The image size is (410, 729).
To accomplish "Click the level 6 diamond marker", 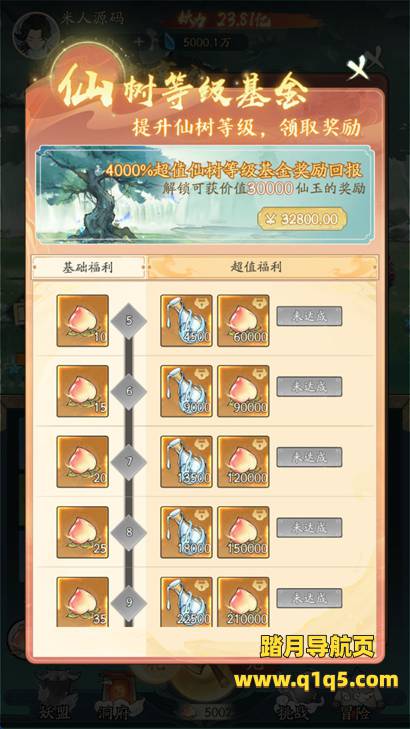I will (129, 391).
